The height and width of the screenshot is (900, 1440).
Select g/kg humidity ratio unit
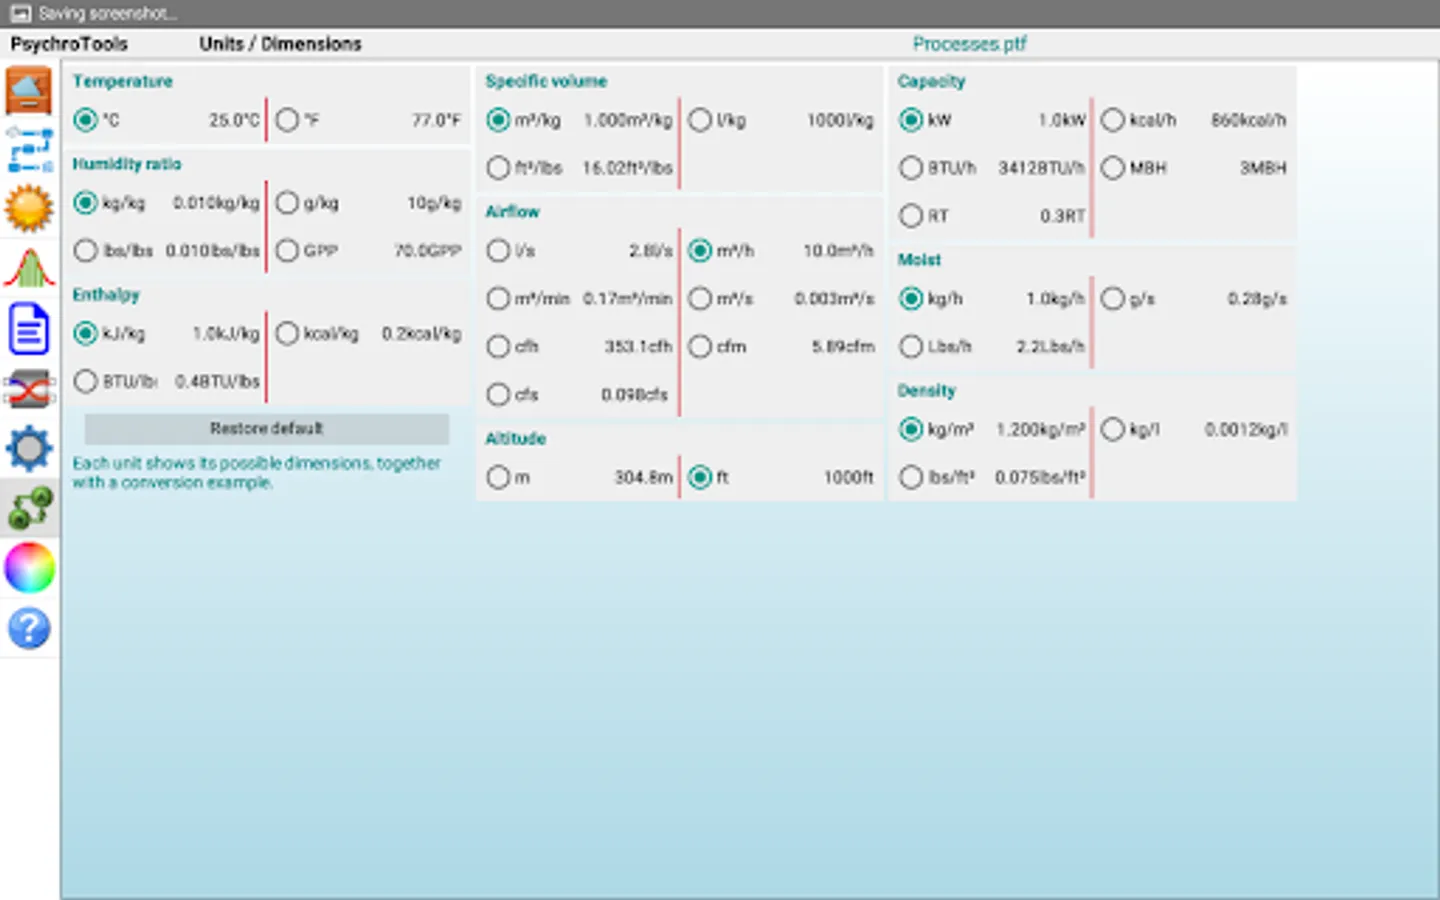tap(287, 203)
